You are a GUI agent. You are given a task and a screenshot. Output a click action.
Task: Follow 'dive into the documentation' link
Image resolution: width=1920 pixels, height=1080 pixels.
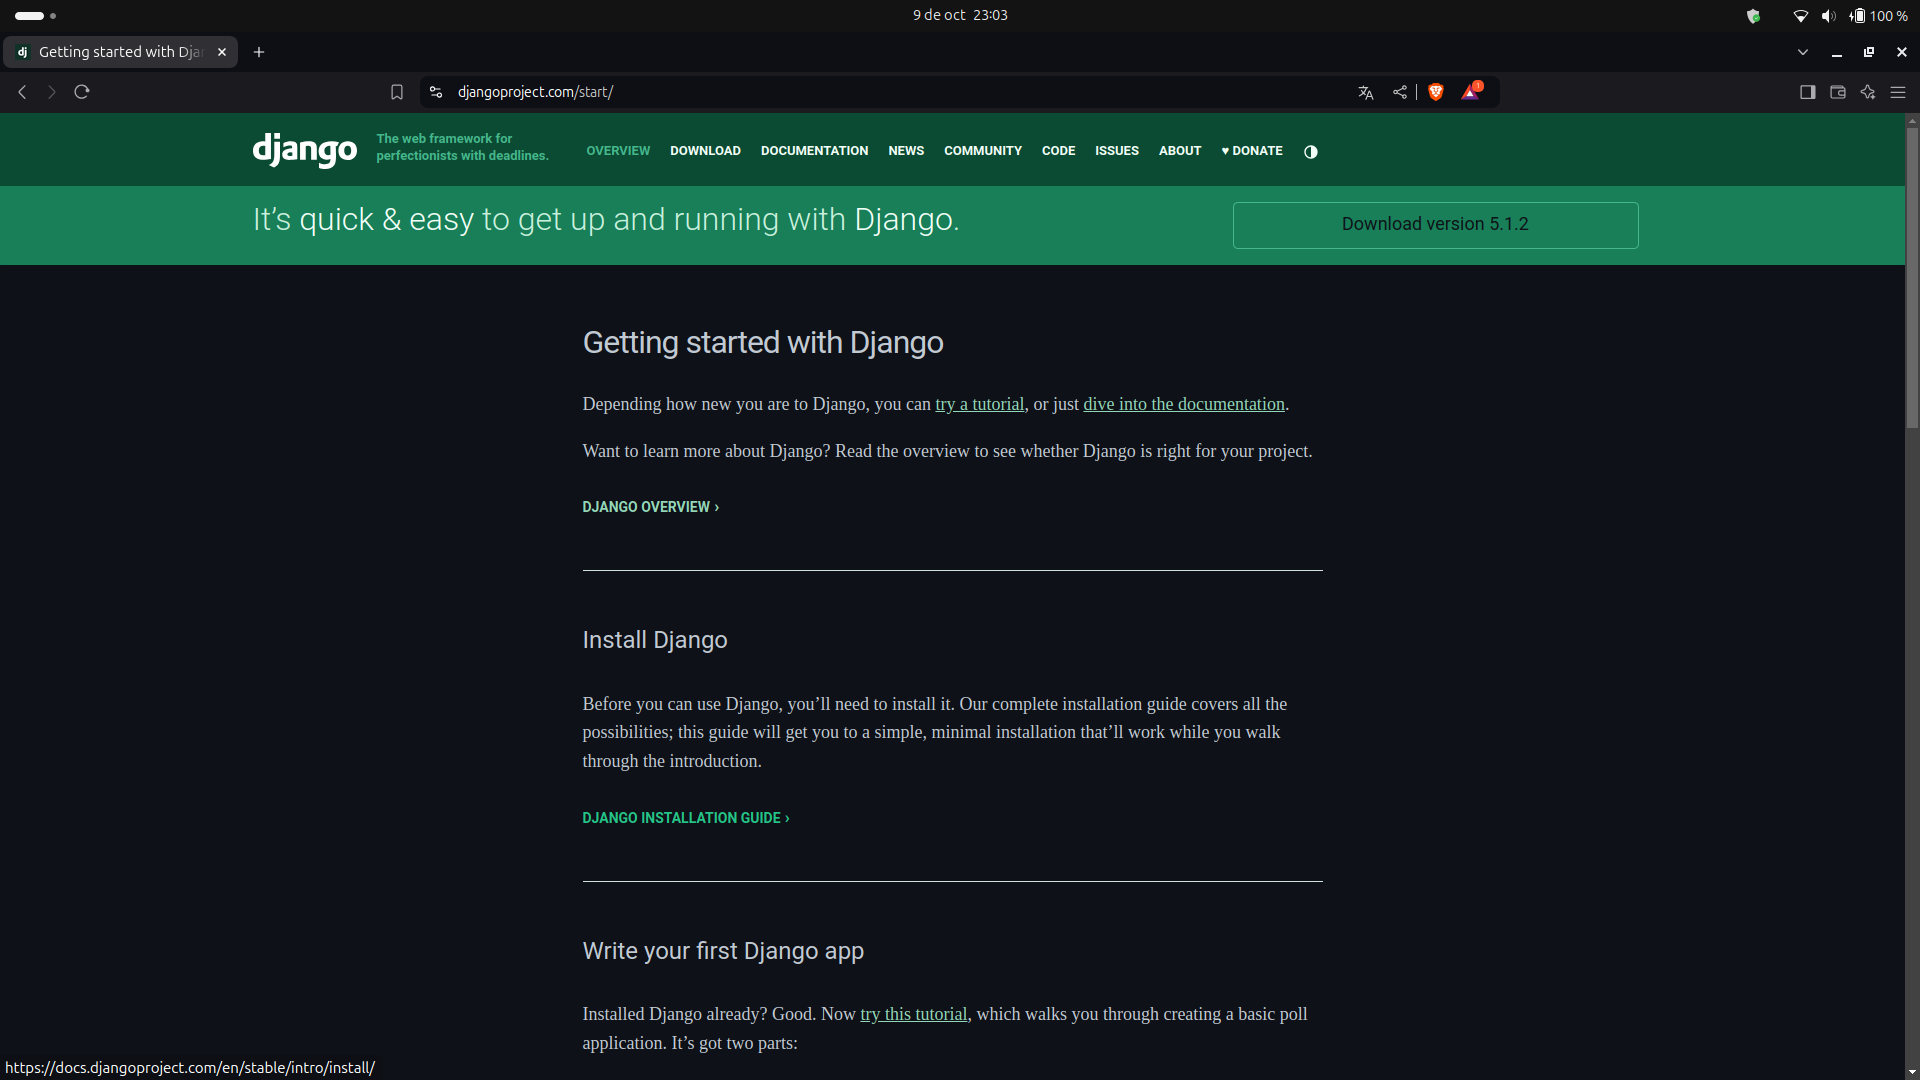pyautogui.click(x=1184, y=404)
